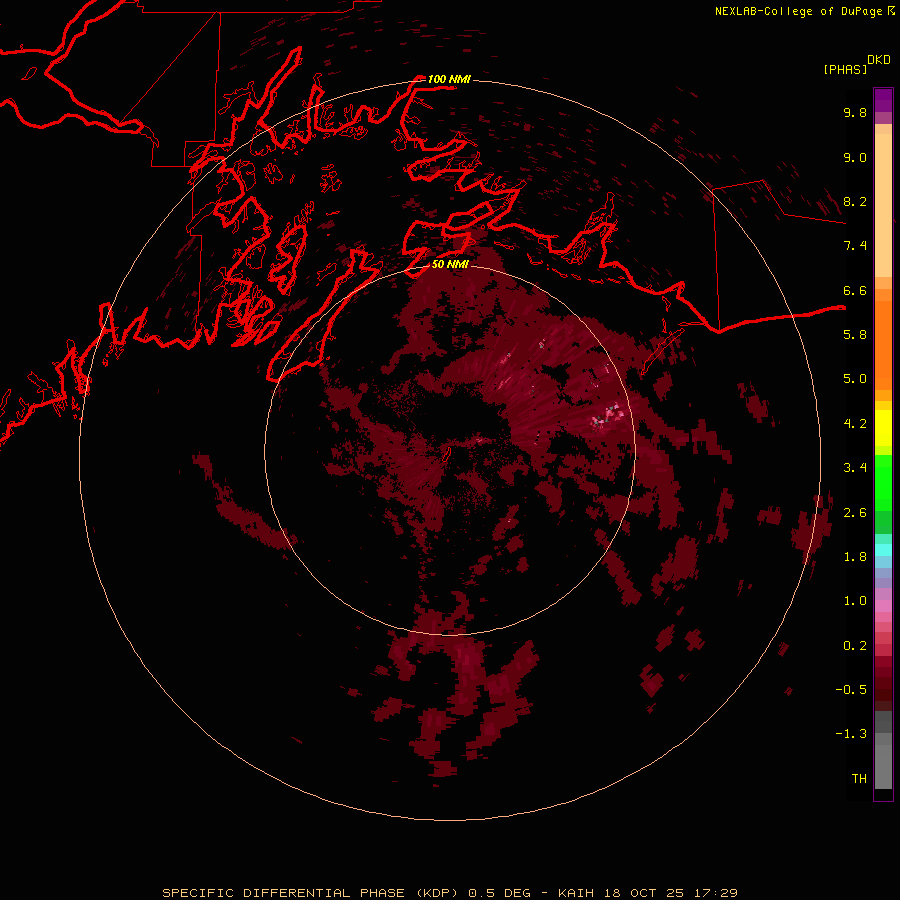Click the 4.2 scale value label
Image resolution: width=900 pixels, height=900 pixels.
point(855,424)
